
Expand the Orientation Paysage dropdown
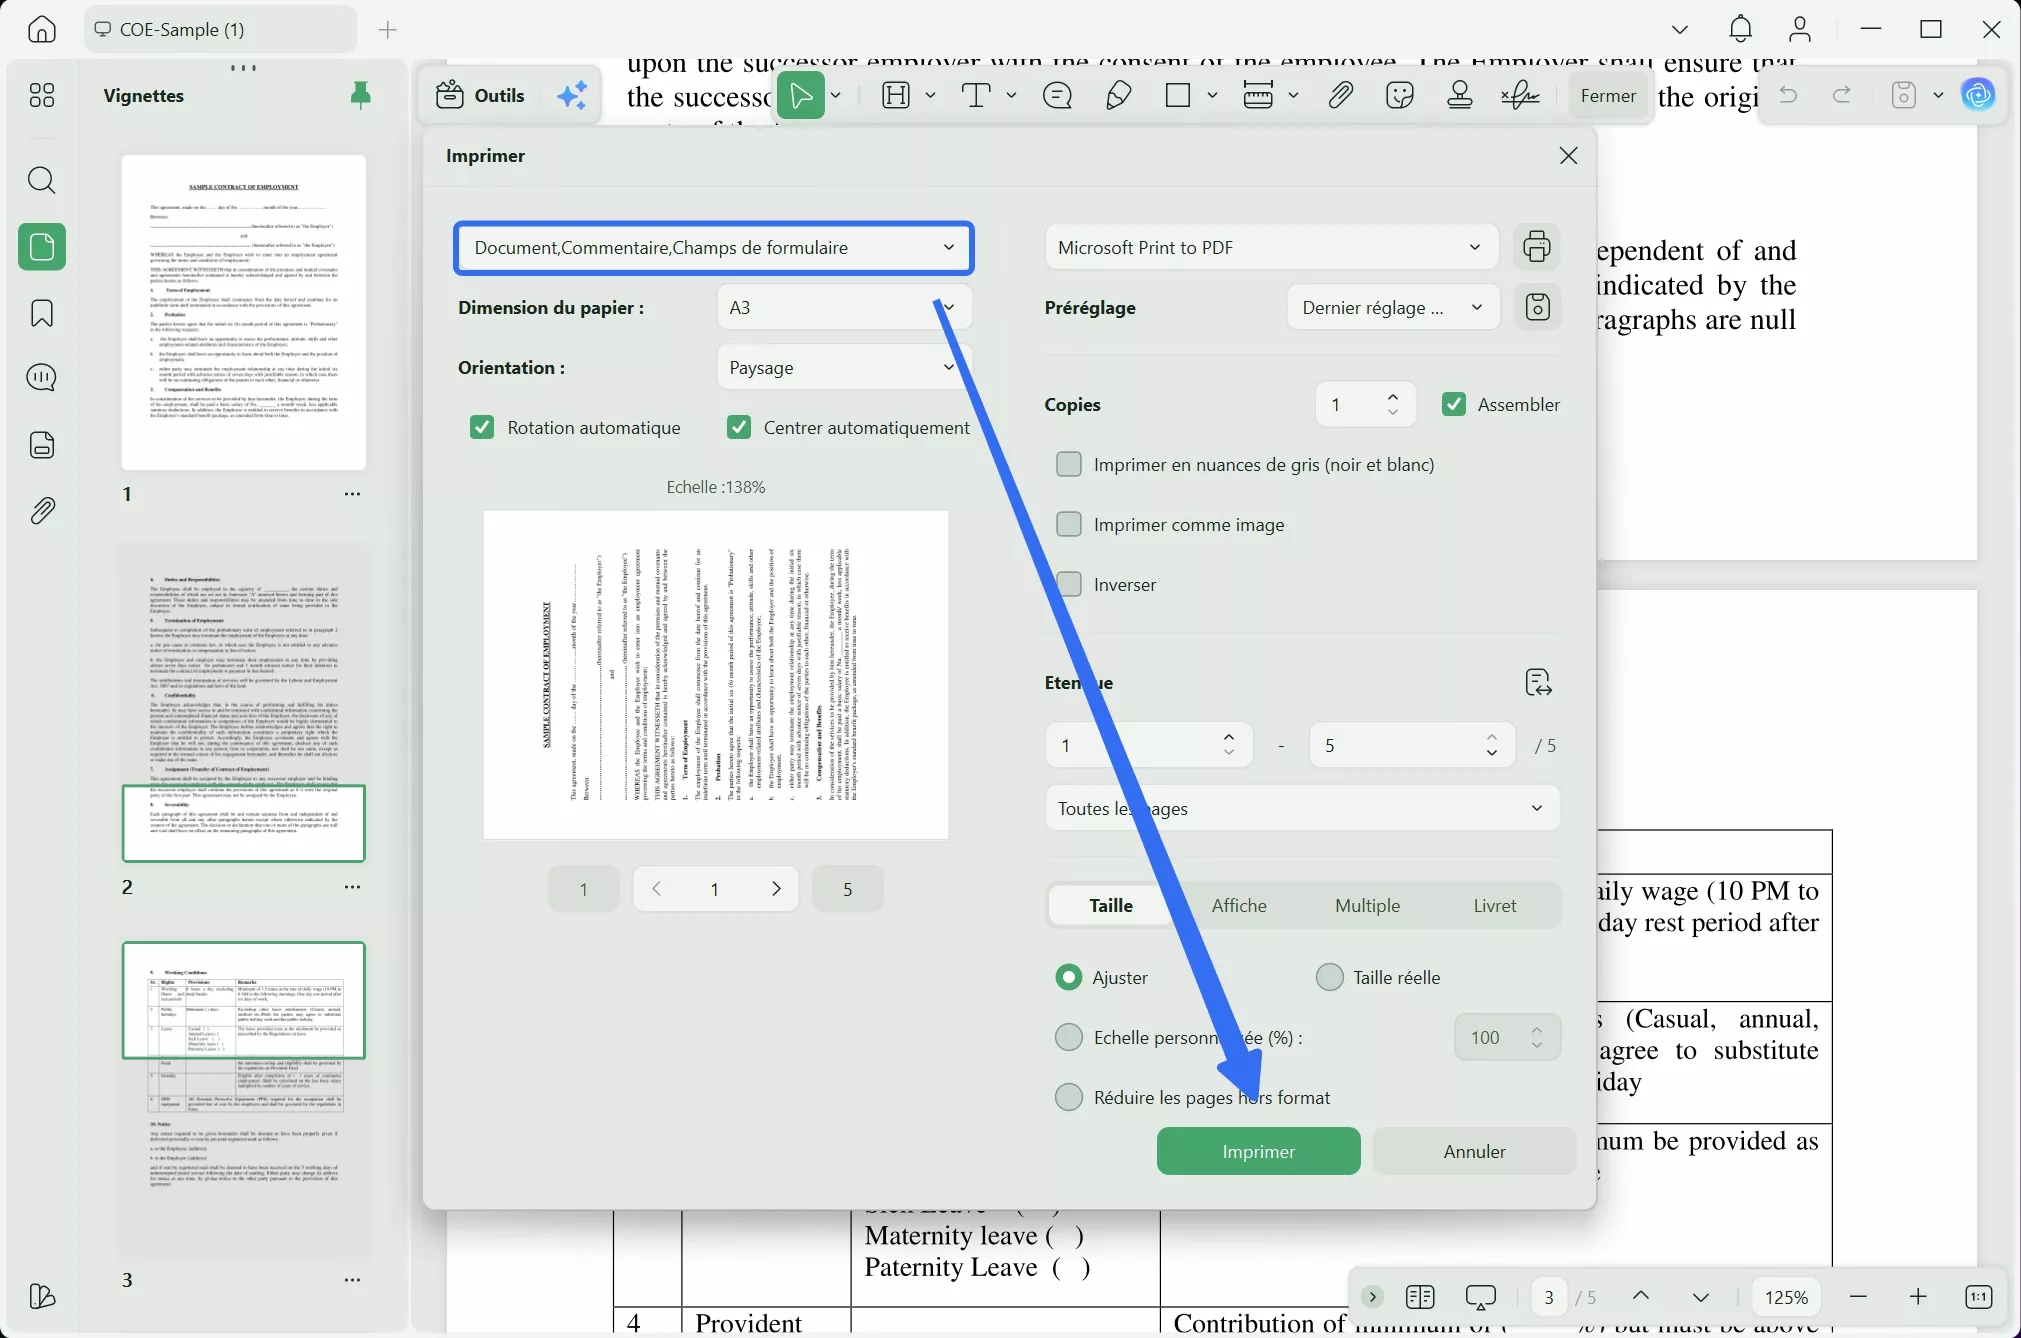[x=843, y=368]
